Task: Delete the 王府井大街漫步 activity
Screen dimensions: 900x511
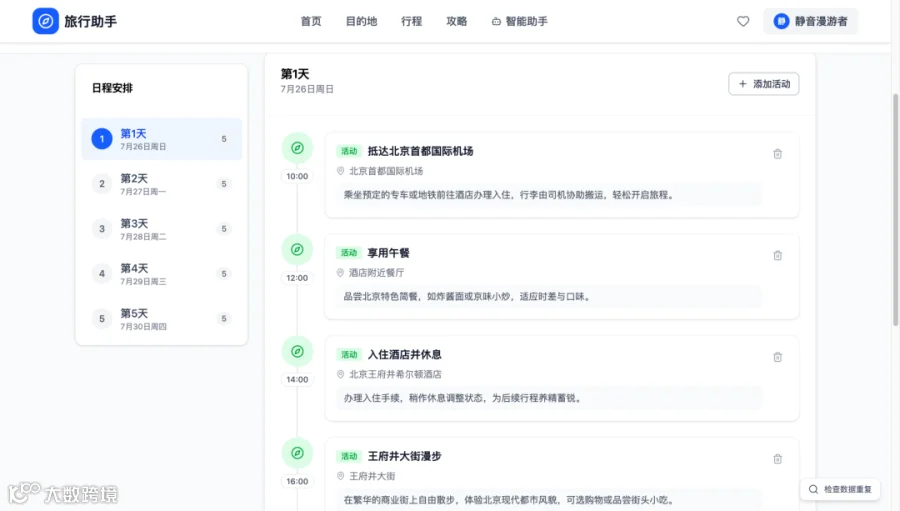Action: click(777, 459)
